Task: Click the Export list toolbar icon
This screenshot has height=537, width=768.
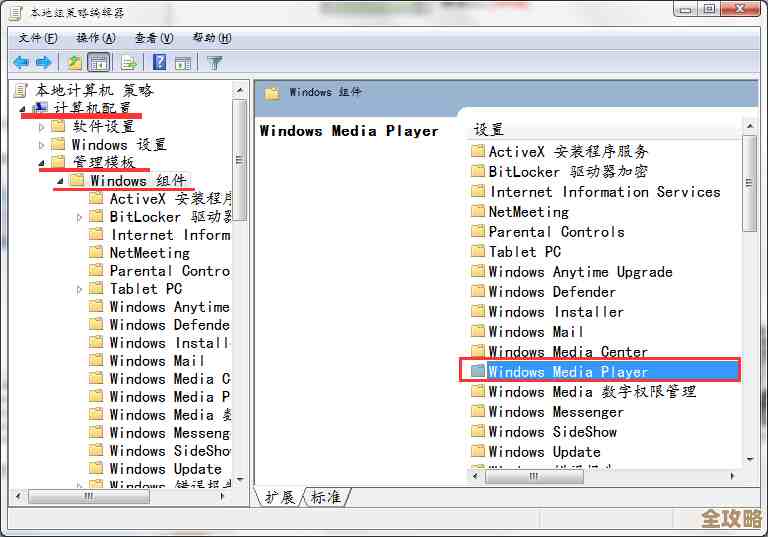Action: (129, 63)
